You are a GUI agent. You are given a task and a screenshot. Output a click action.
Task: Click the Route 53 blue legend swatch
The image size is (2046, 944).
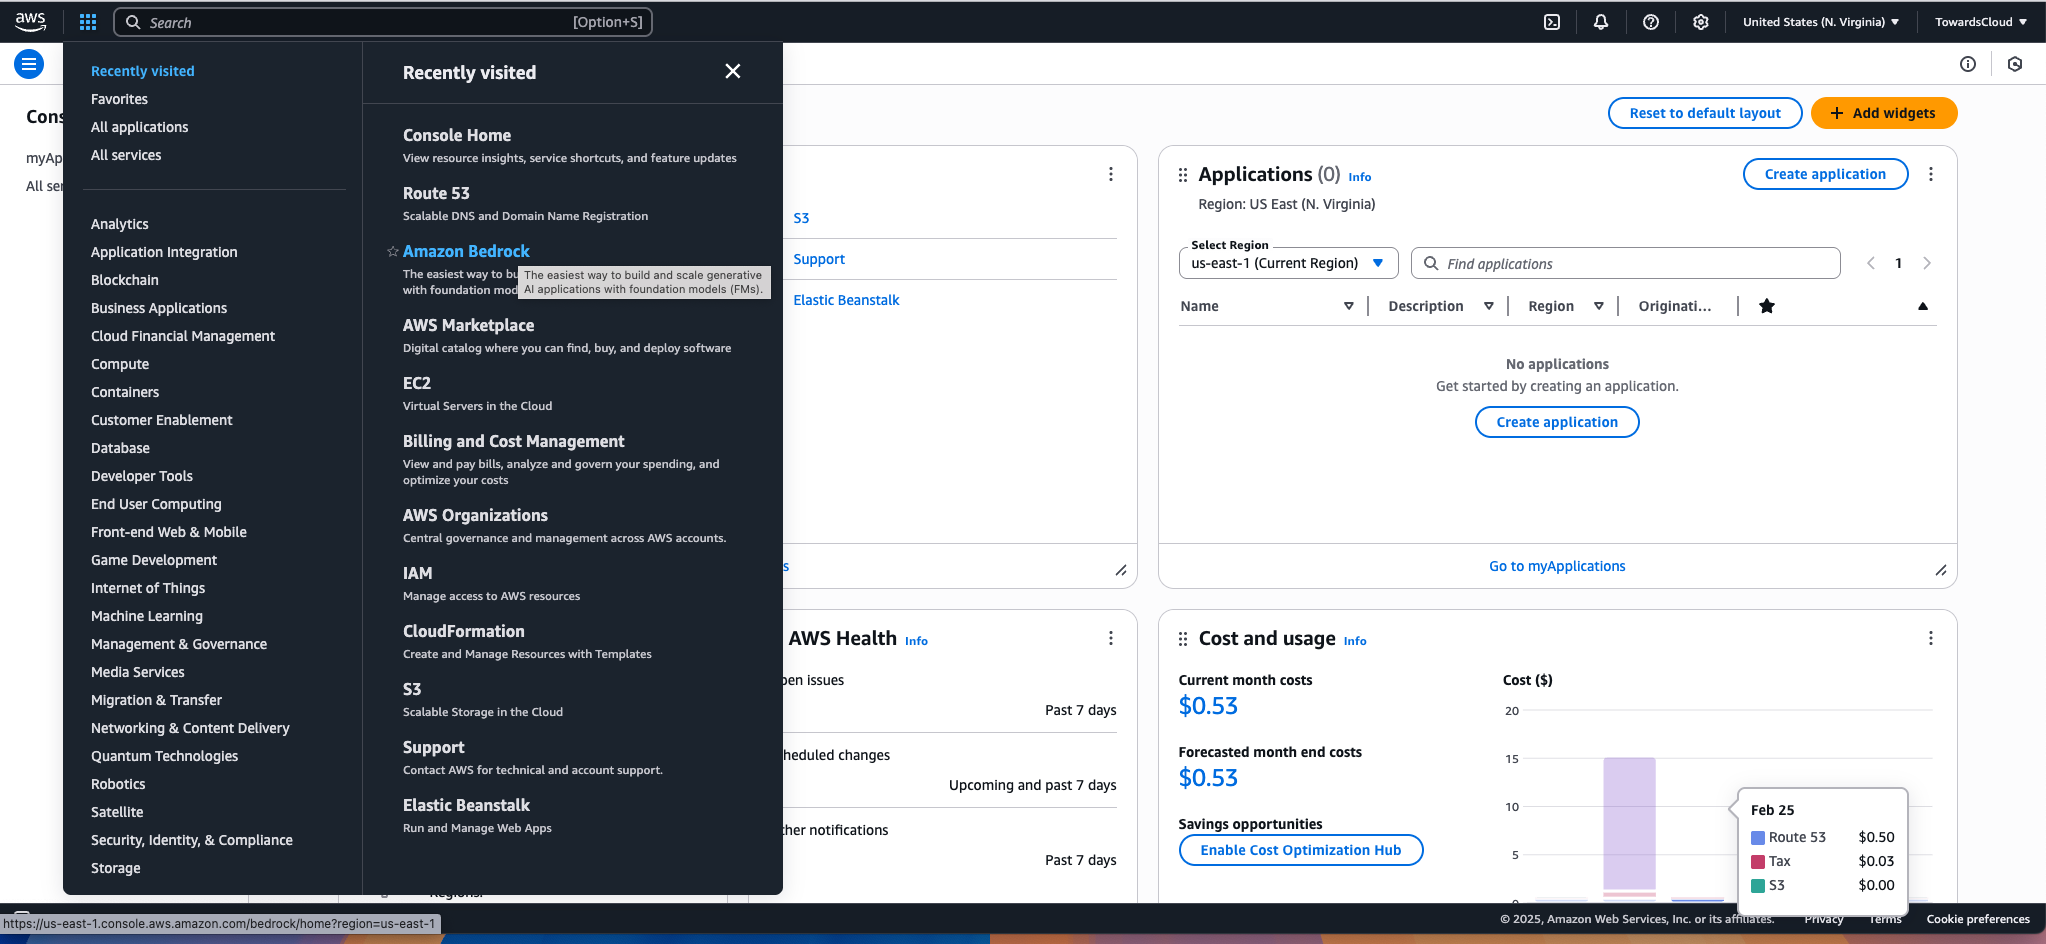coord(1758,837)
